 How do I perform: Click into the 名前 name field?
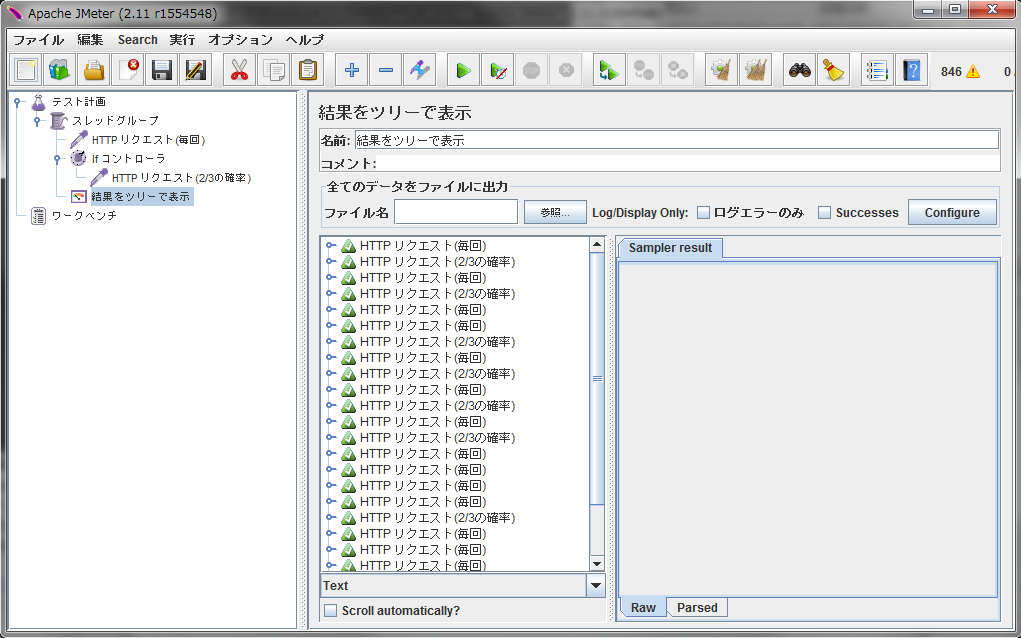[676, 140]
